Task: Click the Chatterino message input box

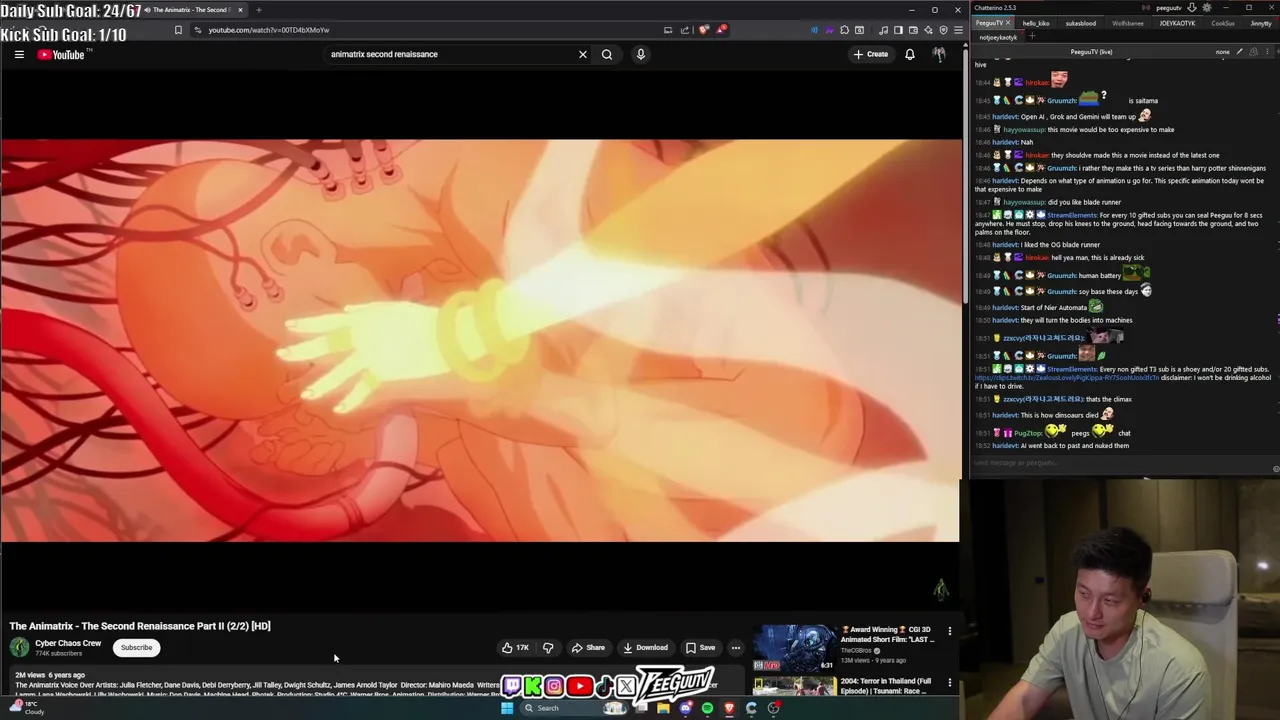Action: [1120, 463]
